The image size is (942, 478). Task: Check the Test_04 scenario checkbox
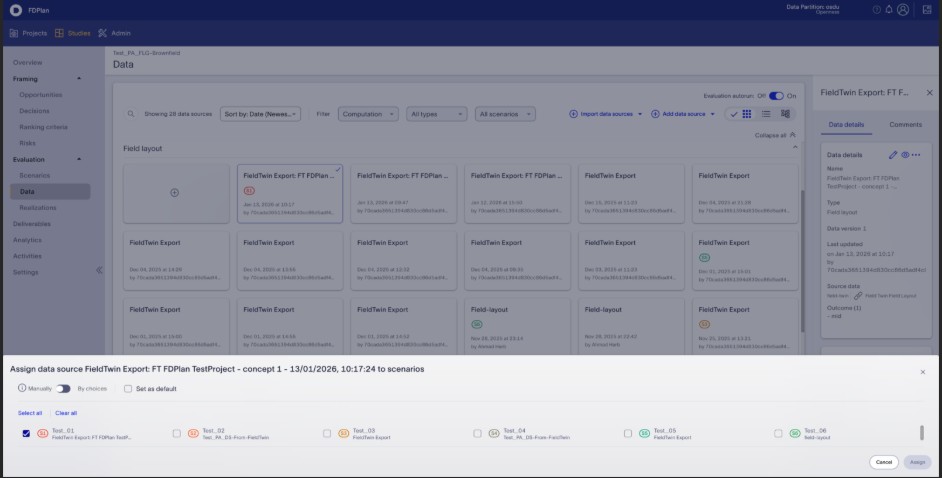click(477, 433)
